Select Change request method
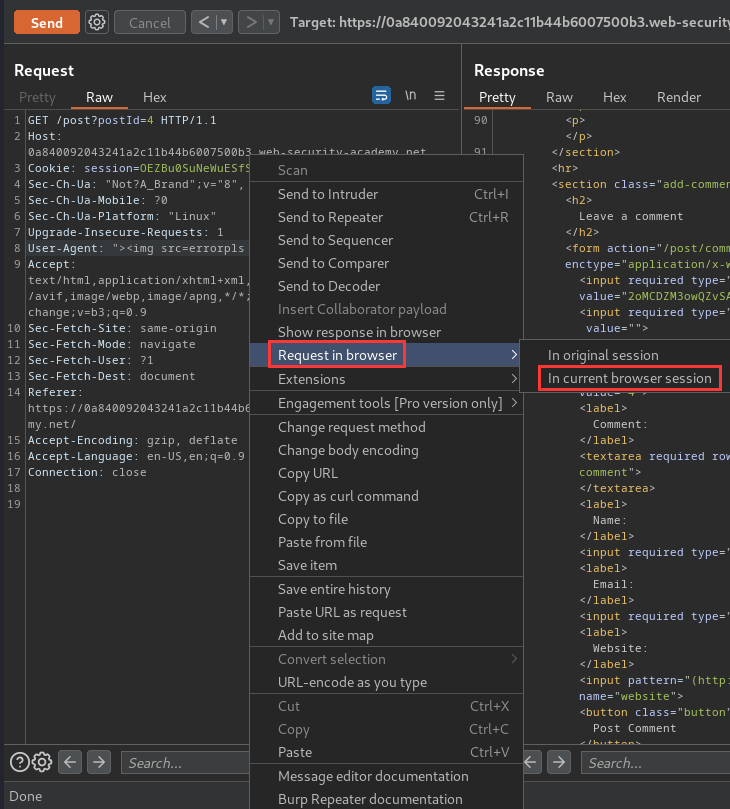The image size is (730, 809). pyautogui.click(x=386, y=427)
